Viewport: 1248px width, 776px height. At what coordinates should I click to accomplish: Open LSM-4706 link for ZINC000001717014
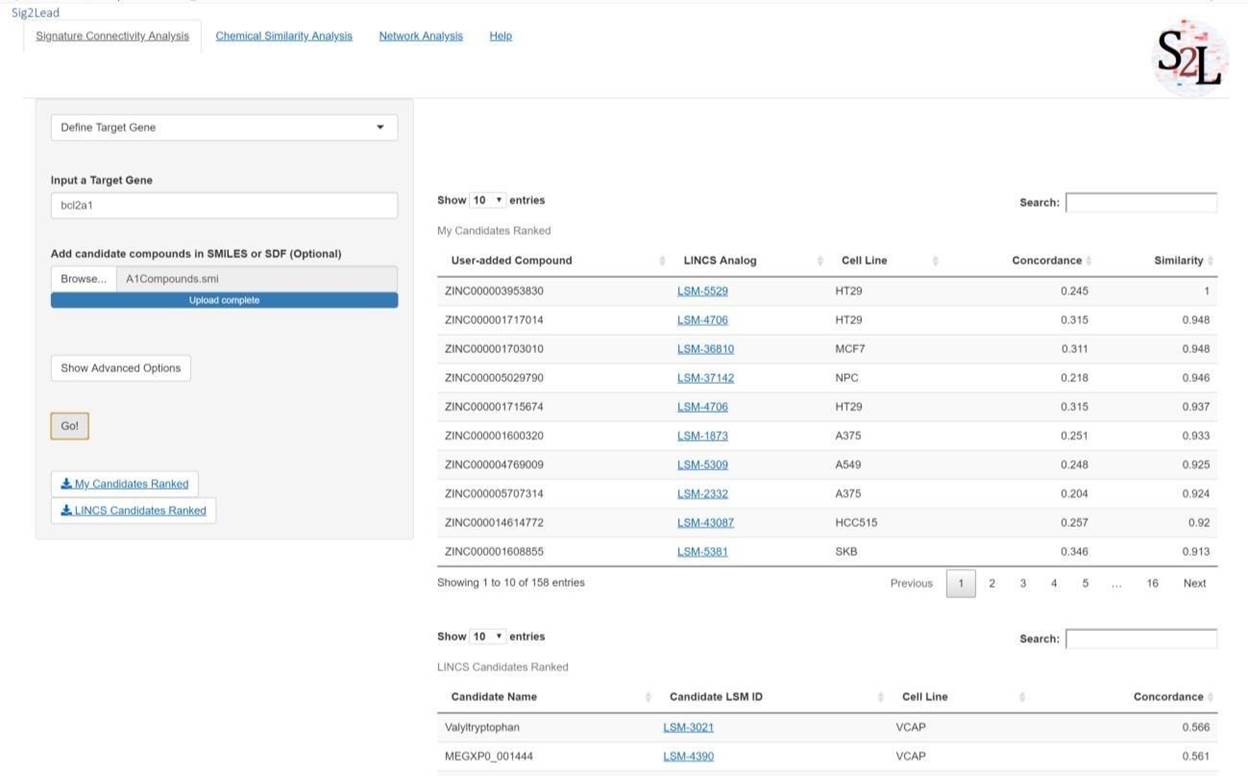pos(702,320)
